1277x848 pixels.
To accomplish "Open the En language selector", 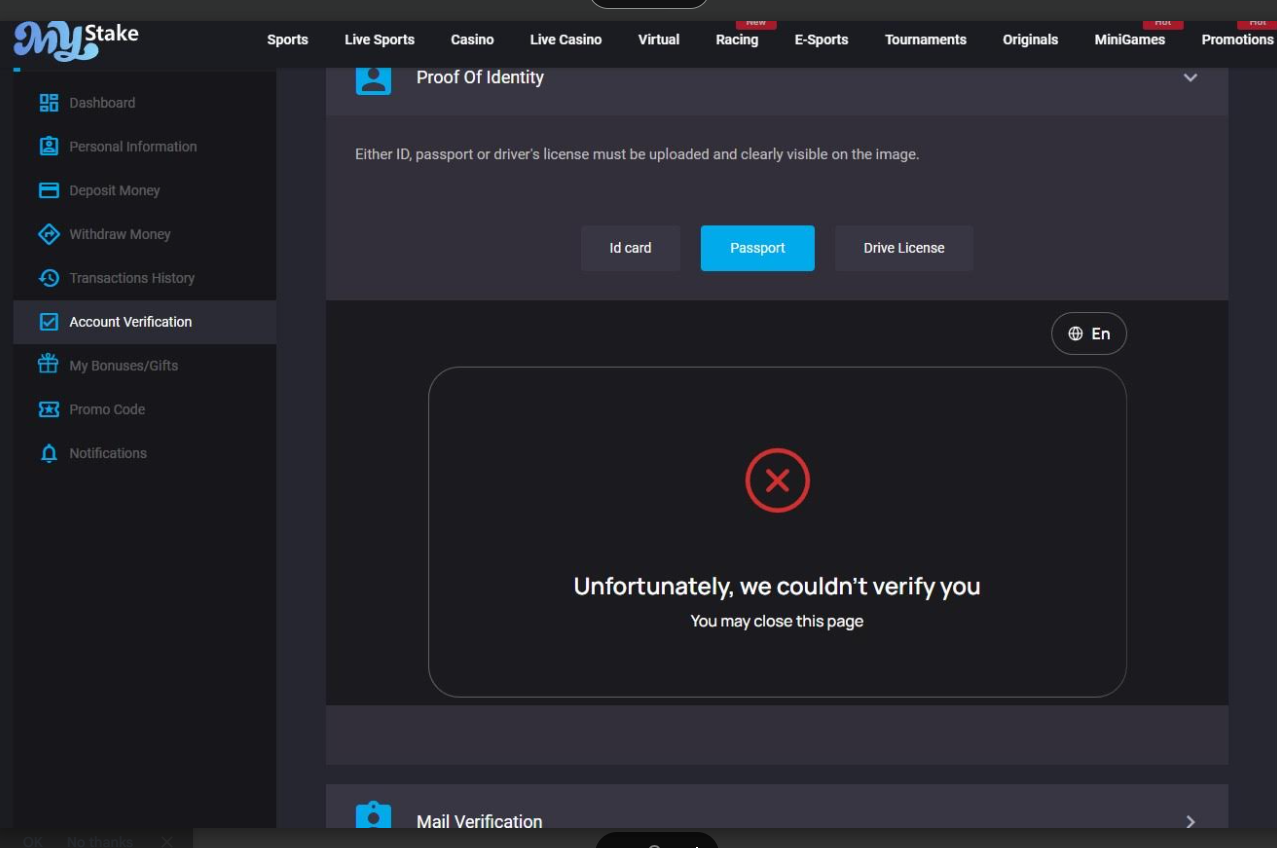I will point(1088,334).
